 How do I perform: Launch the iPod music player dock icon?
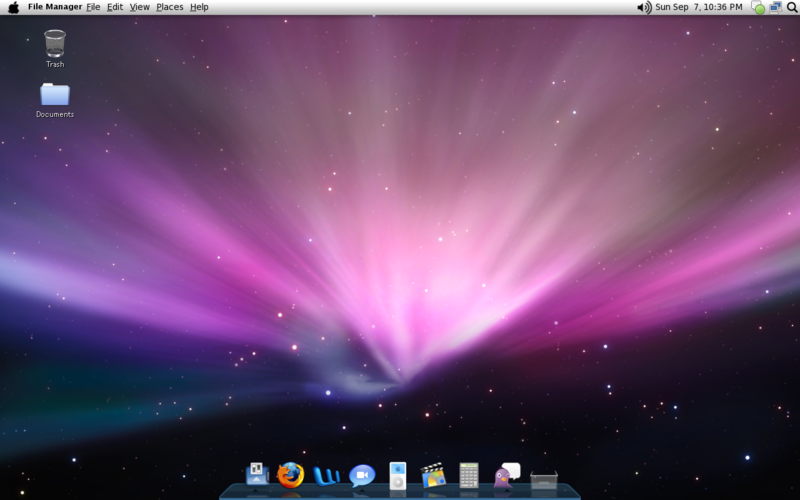tap(398, 476)
